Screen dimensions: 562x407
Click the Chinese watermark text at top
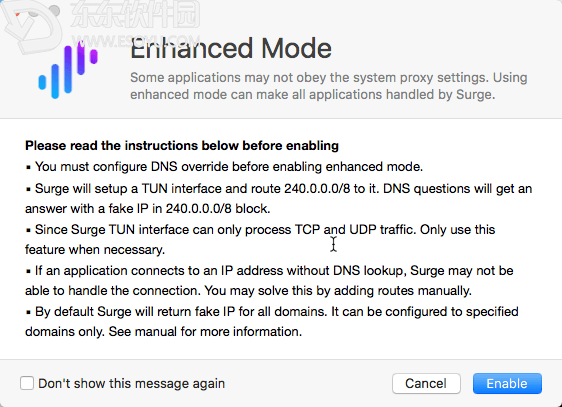click(x=135, y=15)
